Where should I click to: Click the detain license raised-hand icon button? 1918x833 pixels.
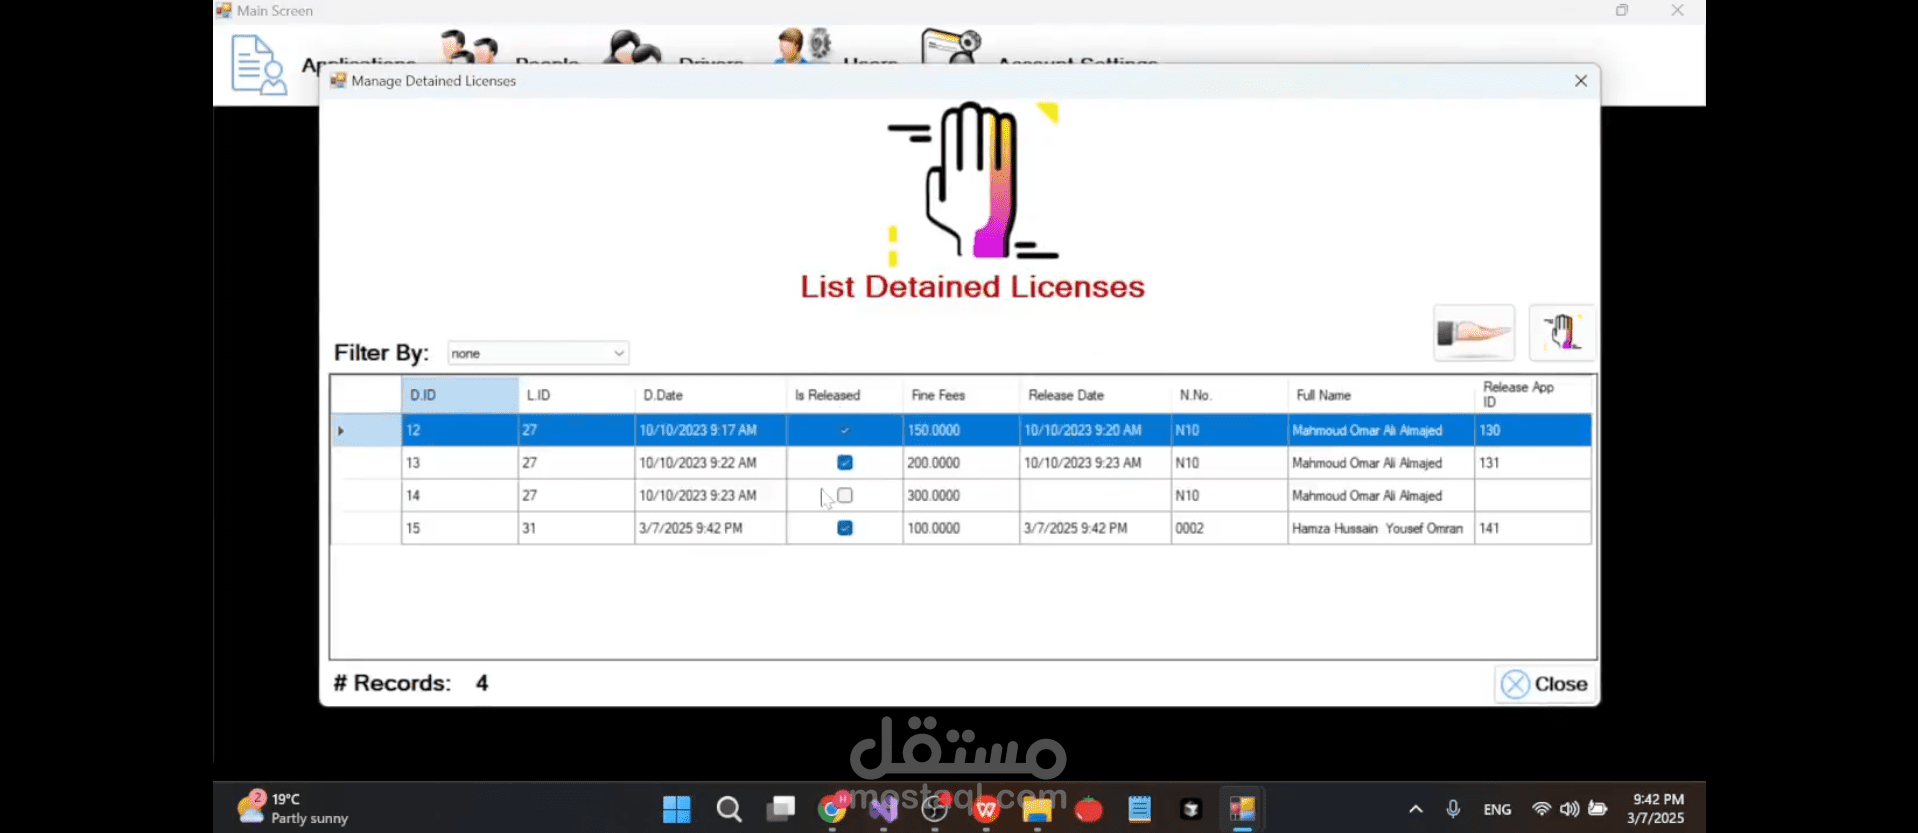[x=1562, y=333]
